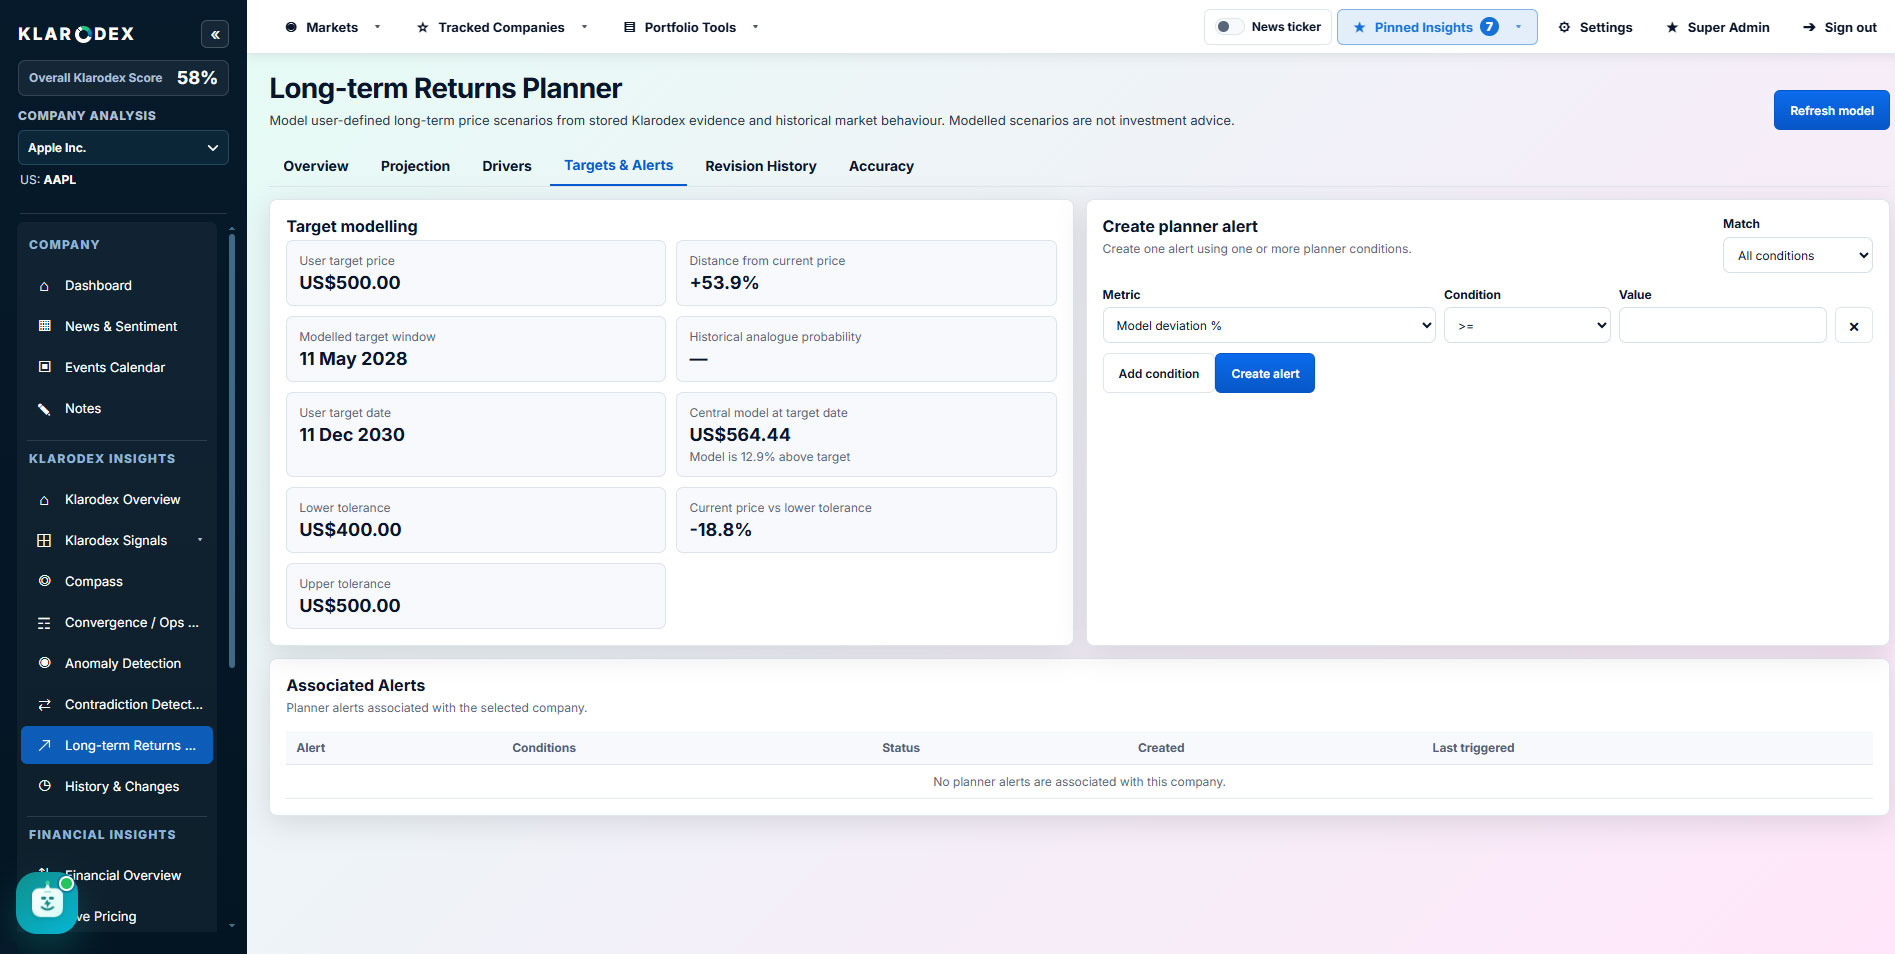Toggle the News ticker switch
This screenshot has width=1895, height=954.
(x=1228, y=27)
